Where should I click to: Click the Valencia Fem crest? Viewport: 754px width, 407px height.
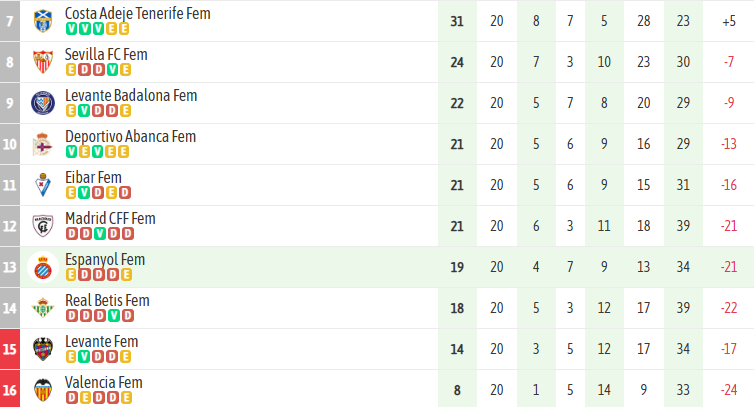point(43,390)
